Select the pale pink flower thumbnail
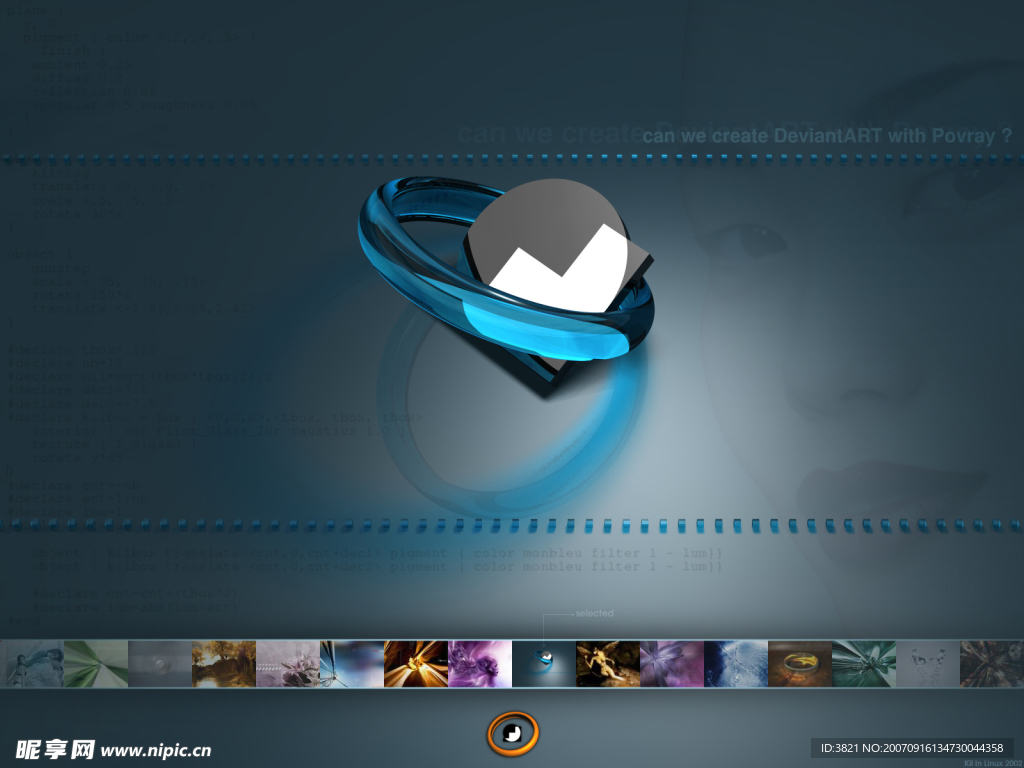The image size is (1024, 768). 288,664
